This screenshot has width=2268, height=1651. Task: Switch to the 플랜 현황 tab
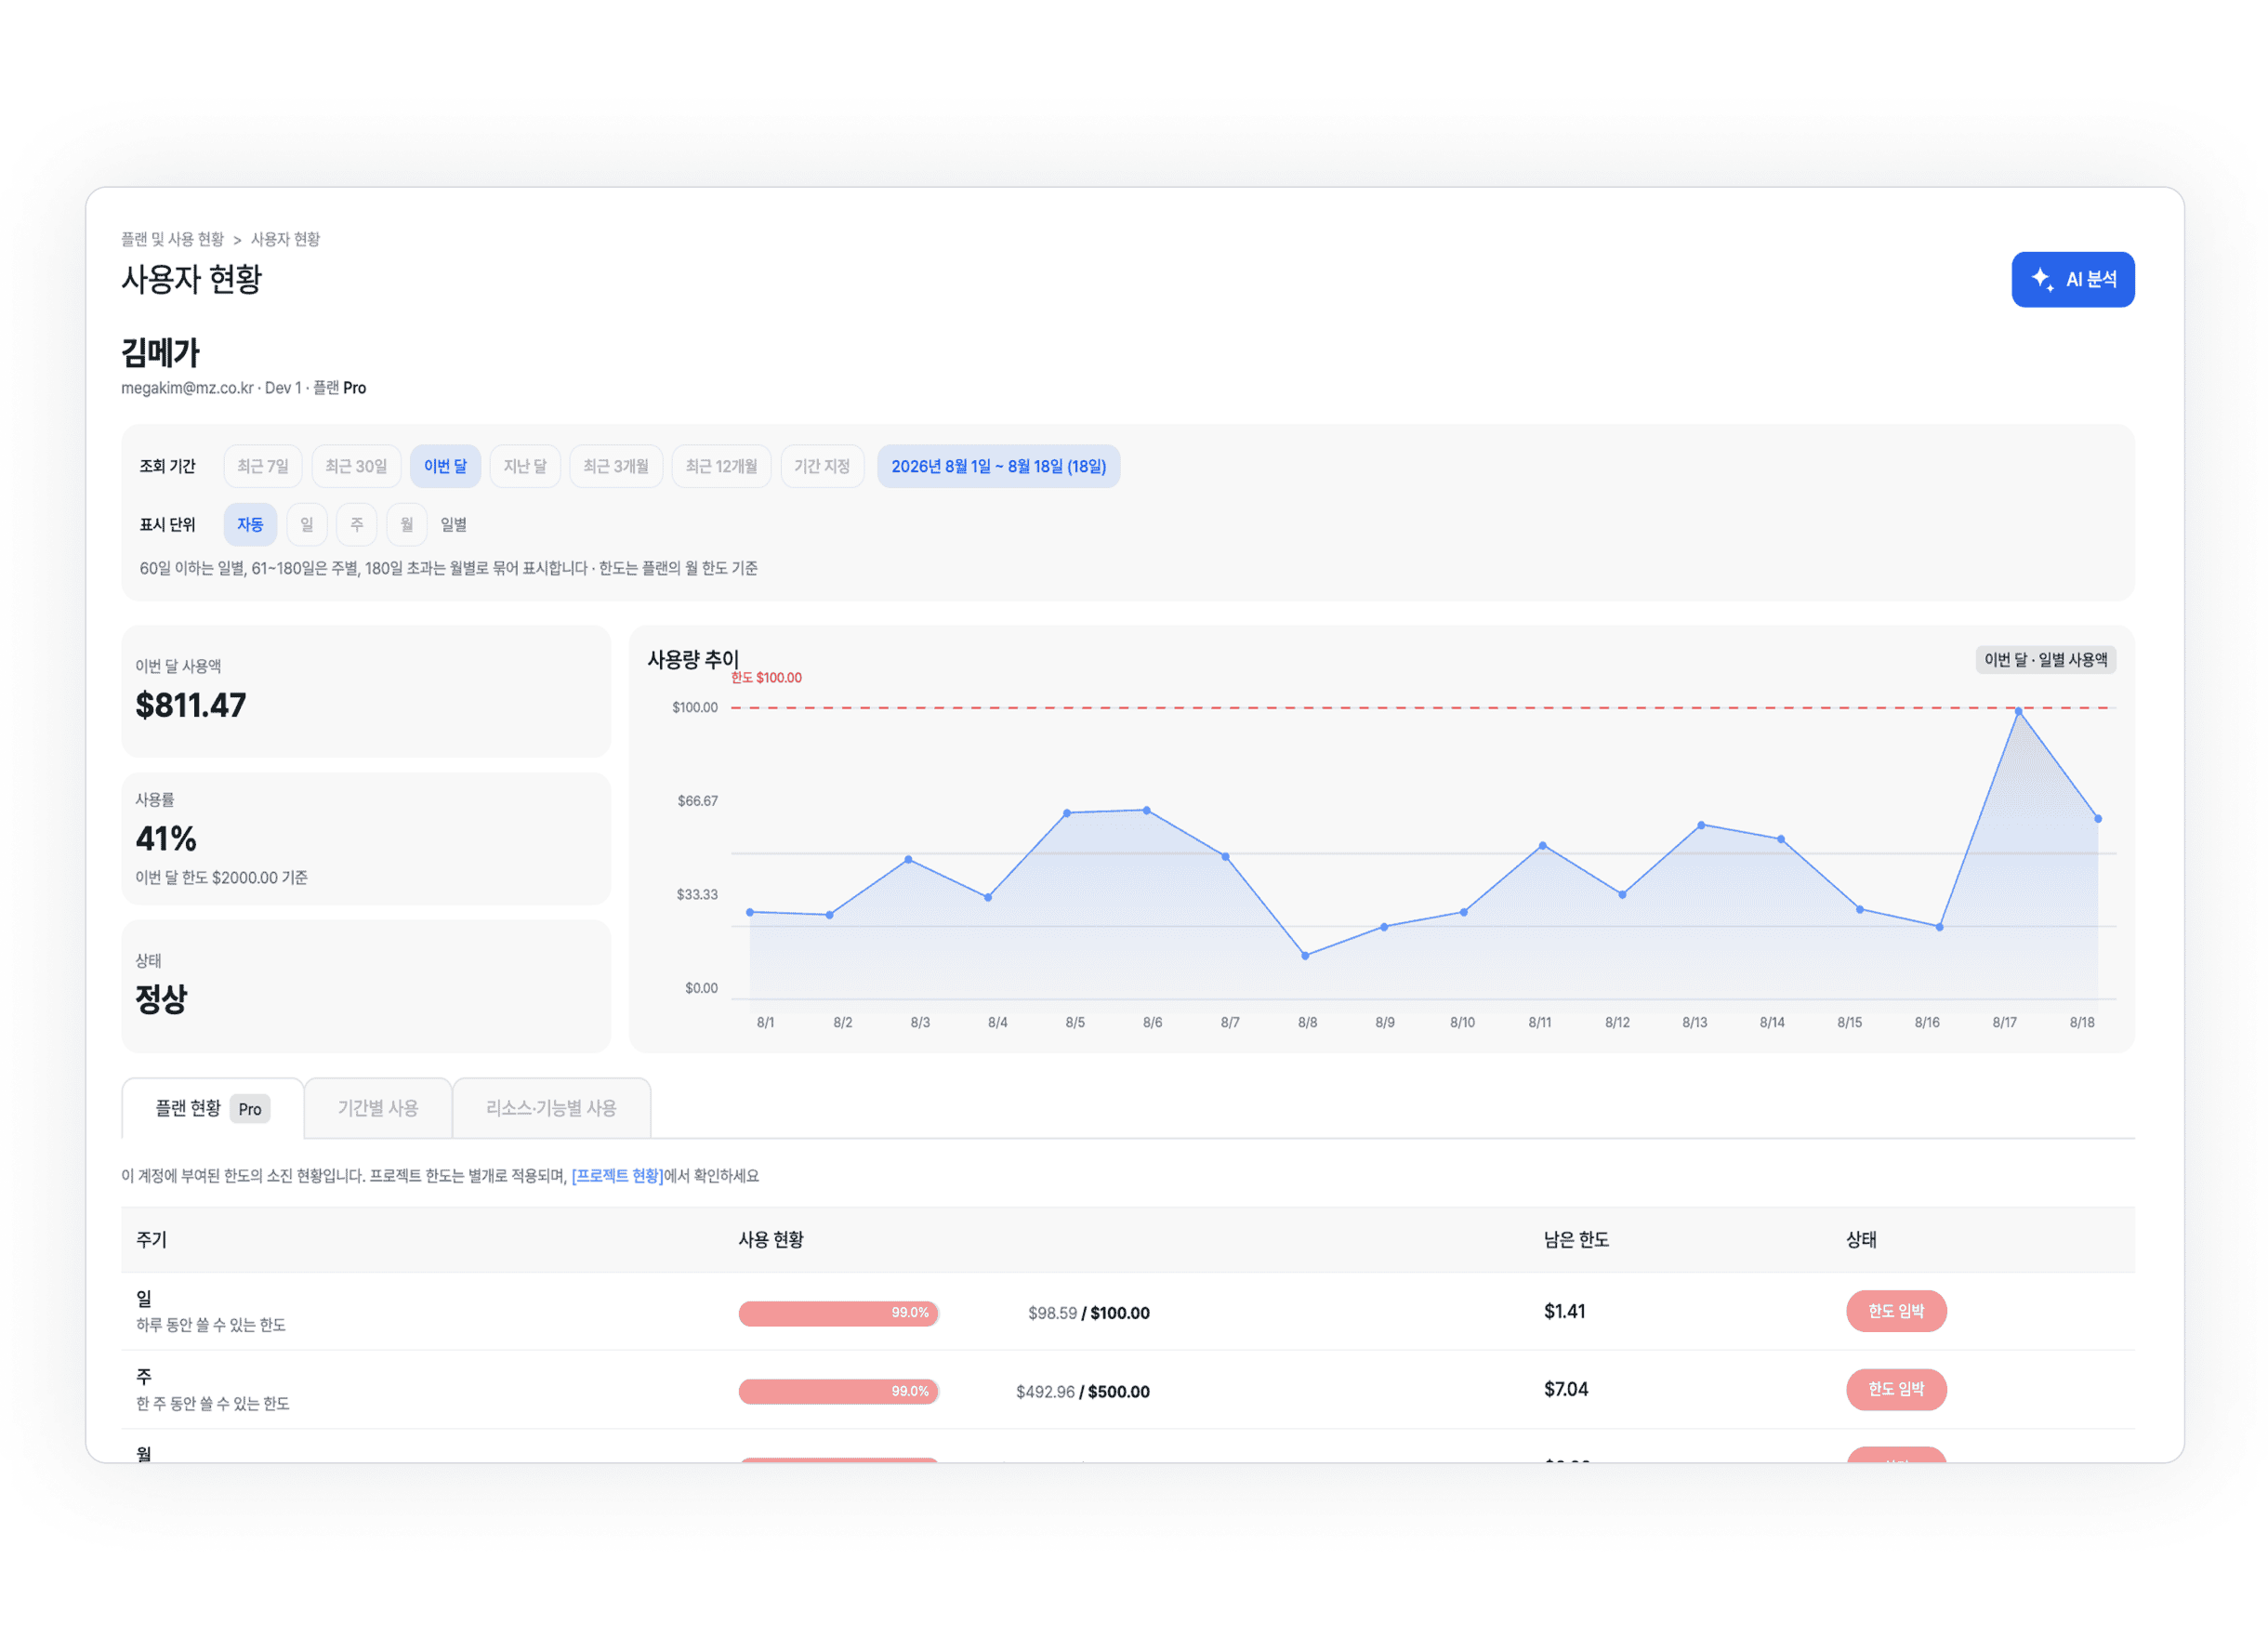tap(213, 1108)
